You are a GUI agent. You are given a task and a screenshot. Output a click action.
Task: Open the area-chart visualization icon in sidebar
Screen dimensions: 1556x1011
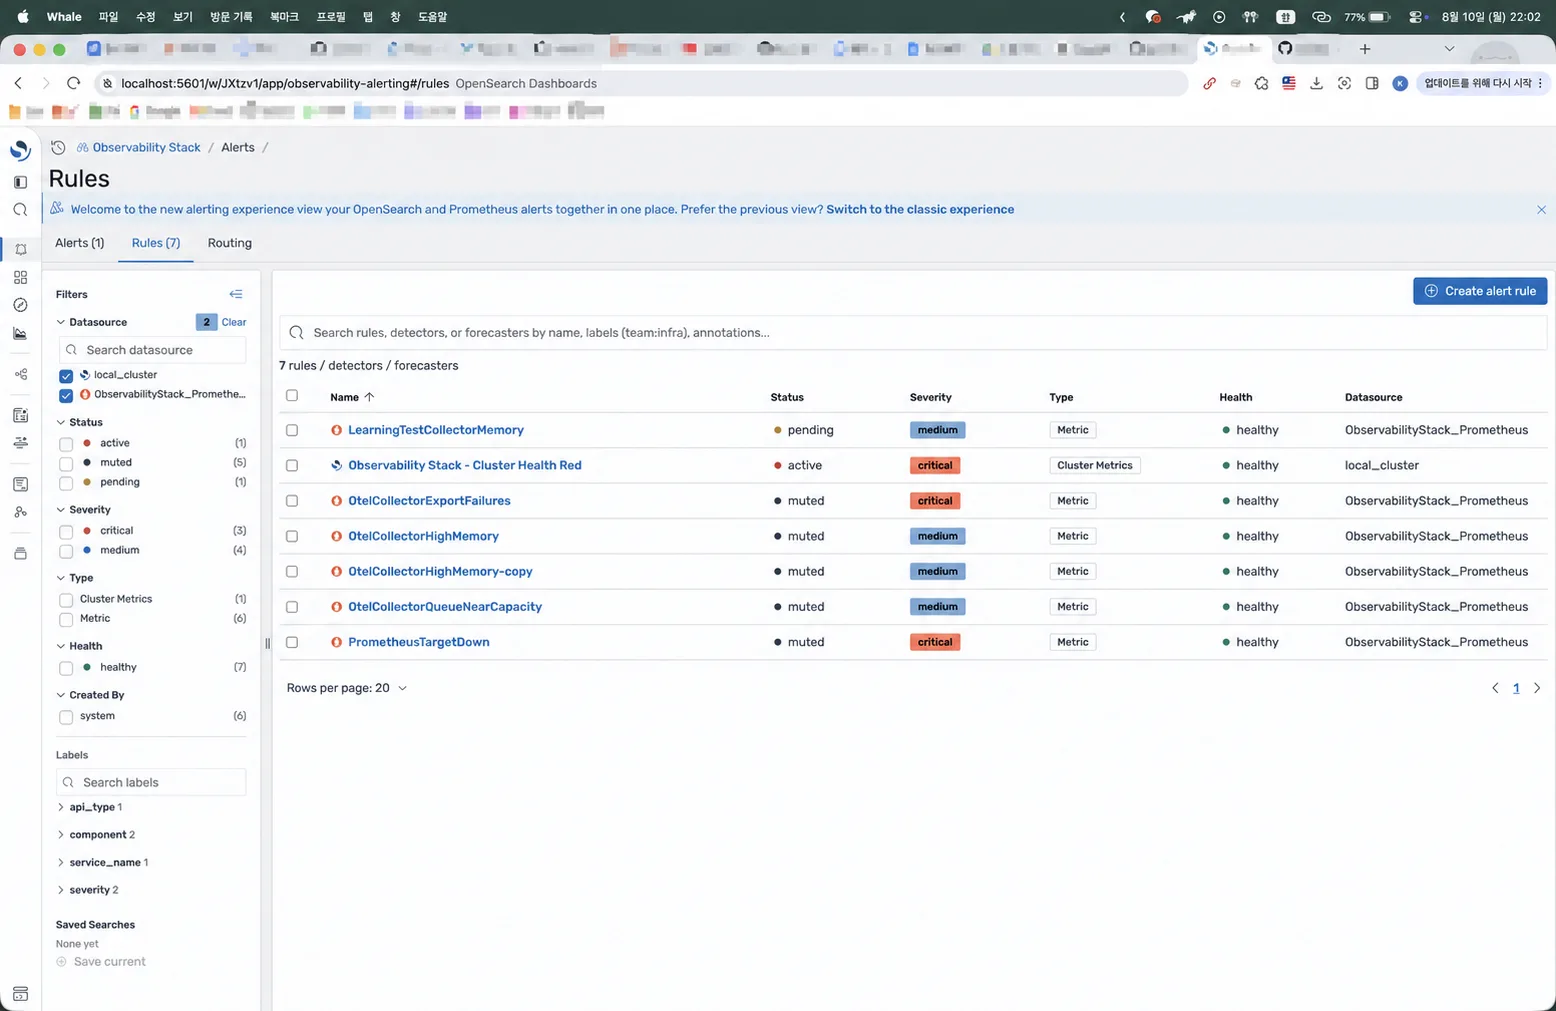pos(20,333)
